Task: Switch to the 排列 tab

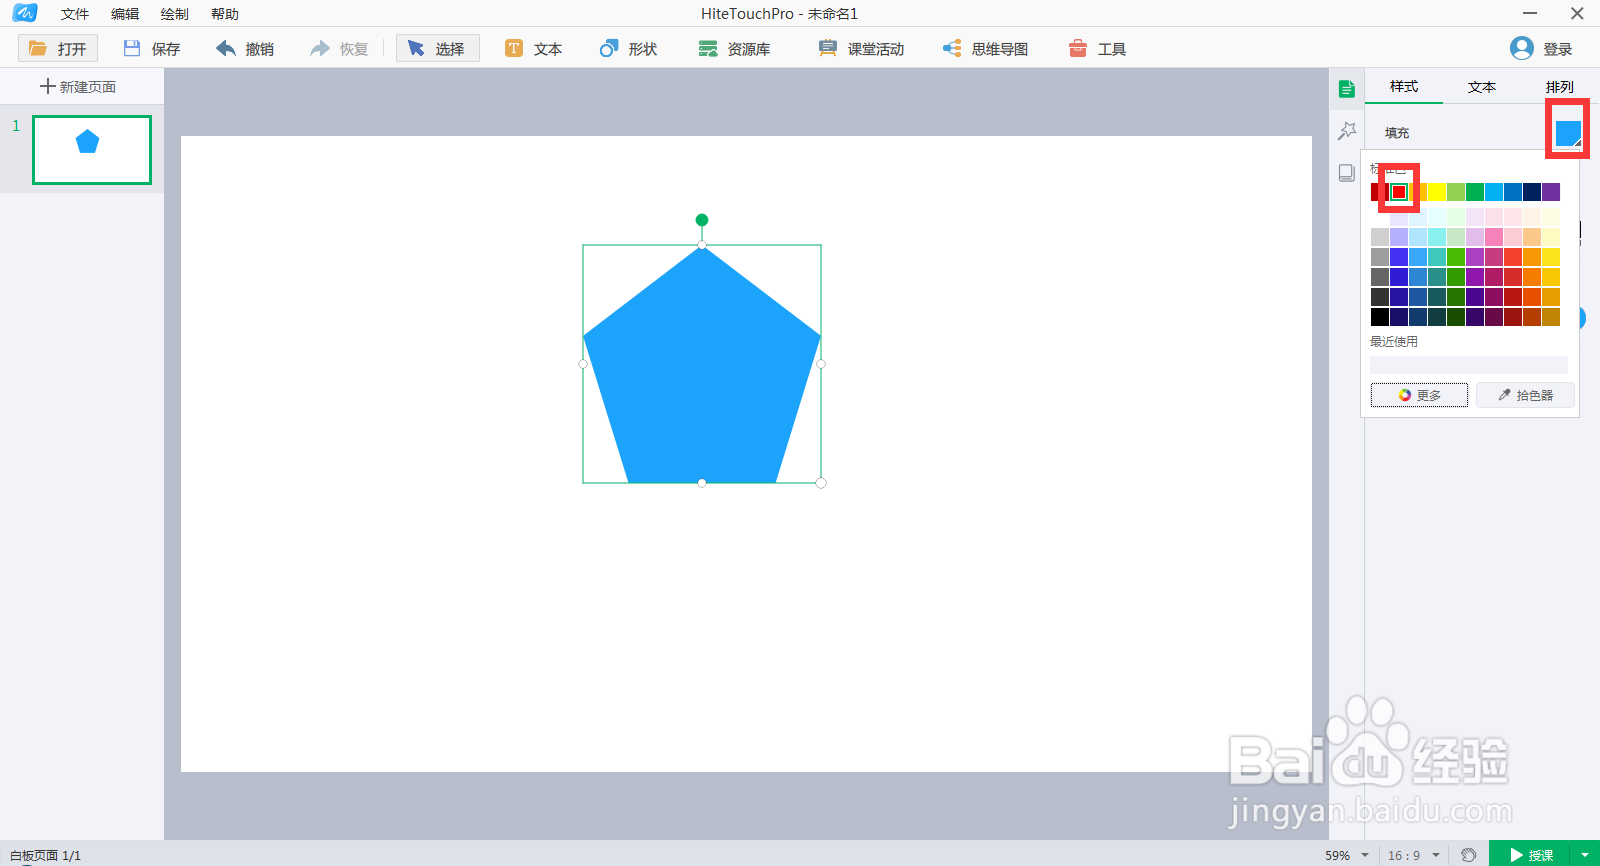Action: (1560, 87)
